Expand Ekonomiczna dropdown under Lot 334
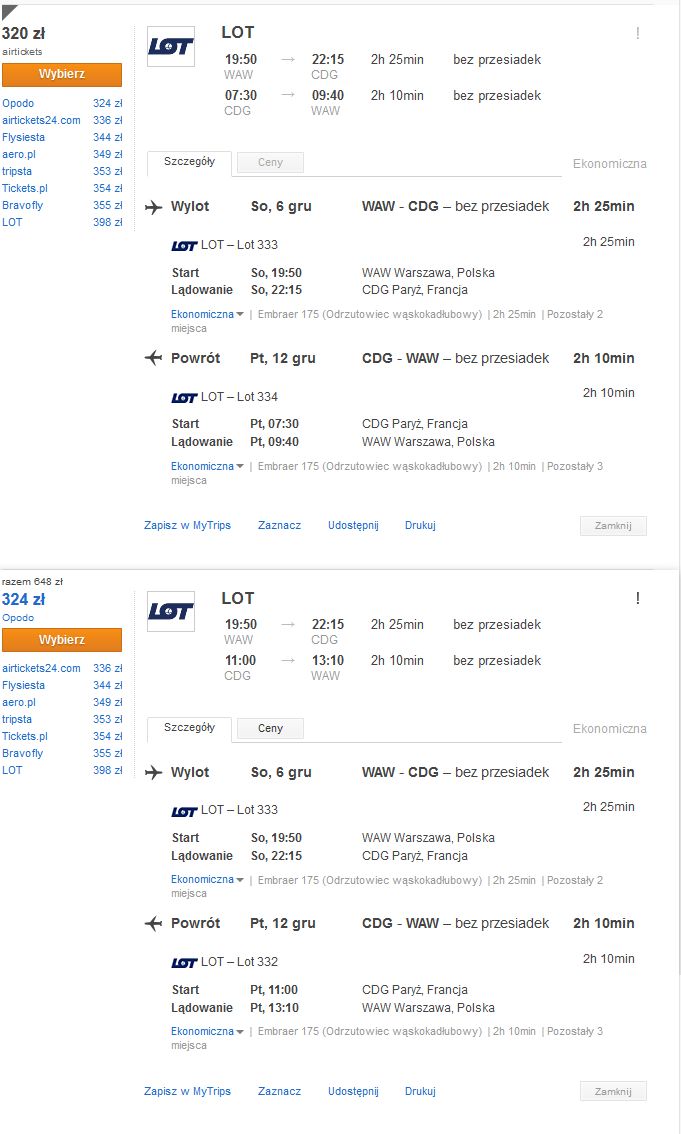This screenshot has height=1134, width=681. [x=207, y=466]
